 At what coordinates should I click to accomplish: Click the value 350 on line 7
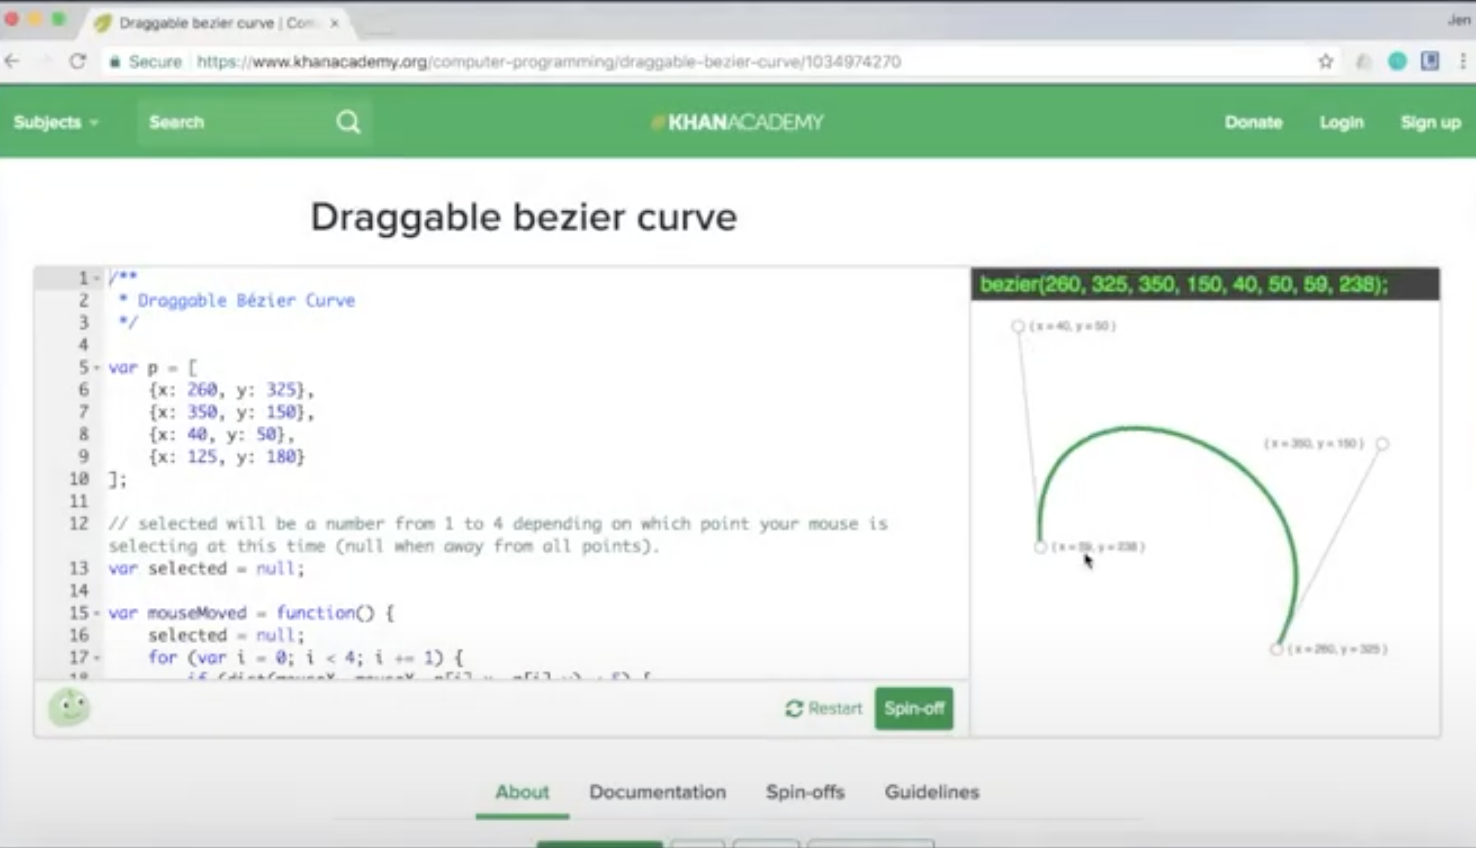point(202,412)
